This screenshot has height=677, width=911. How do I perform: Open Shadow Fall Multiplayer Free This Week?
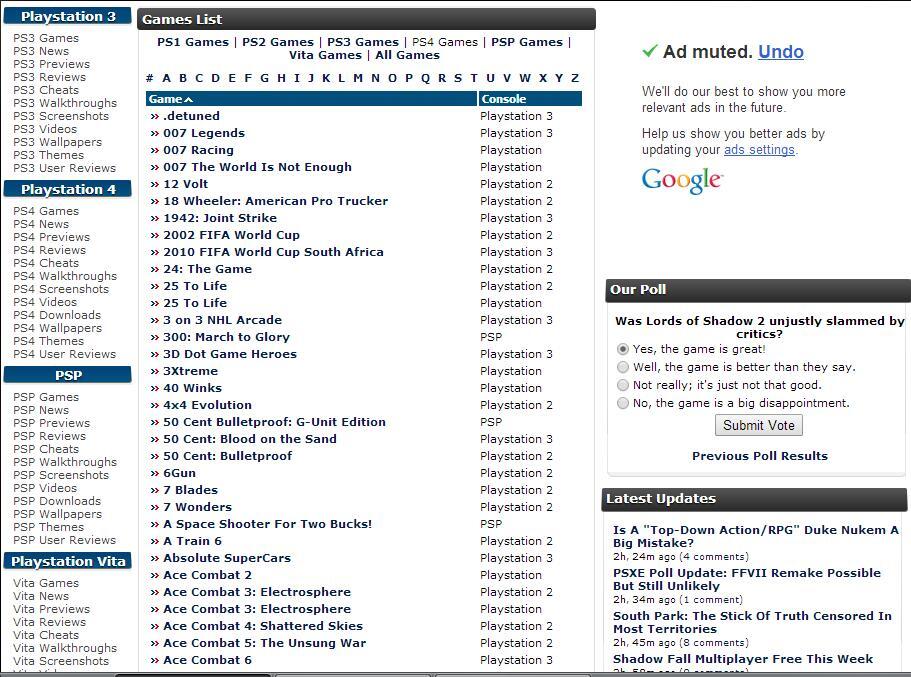pos(743,659)
